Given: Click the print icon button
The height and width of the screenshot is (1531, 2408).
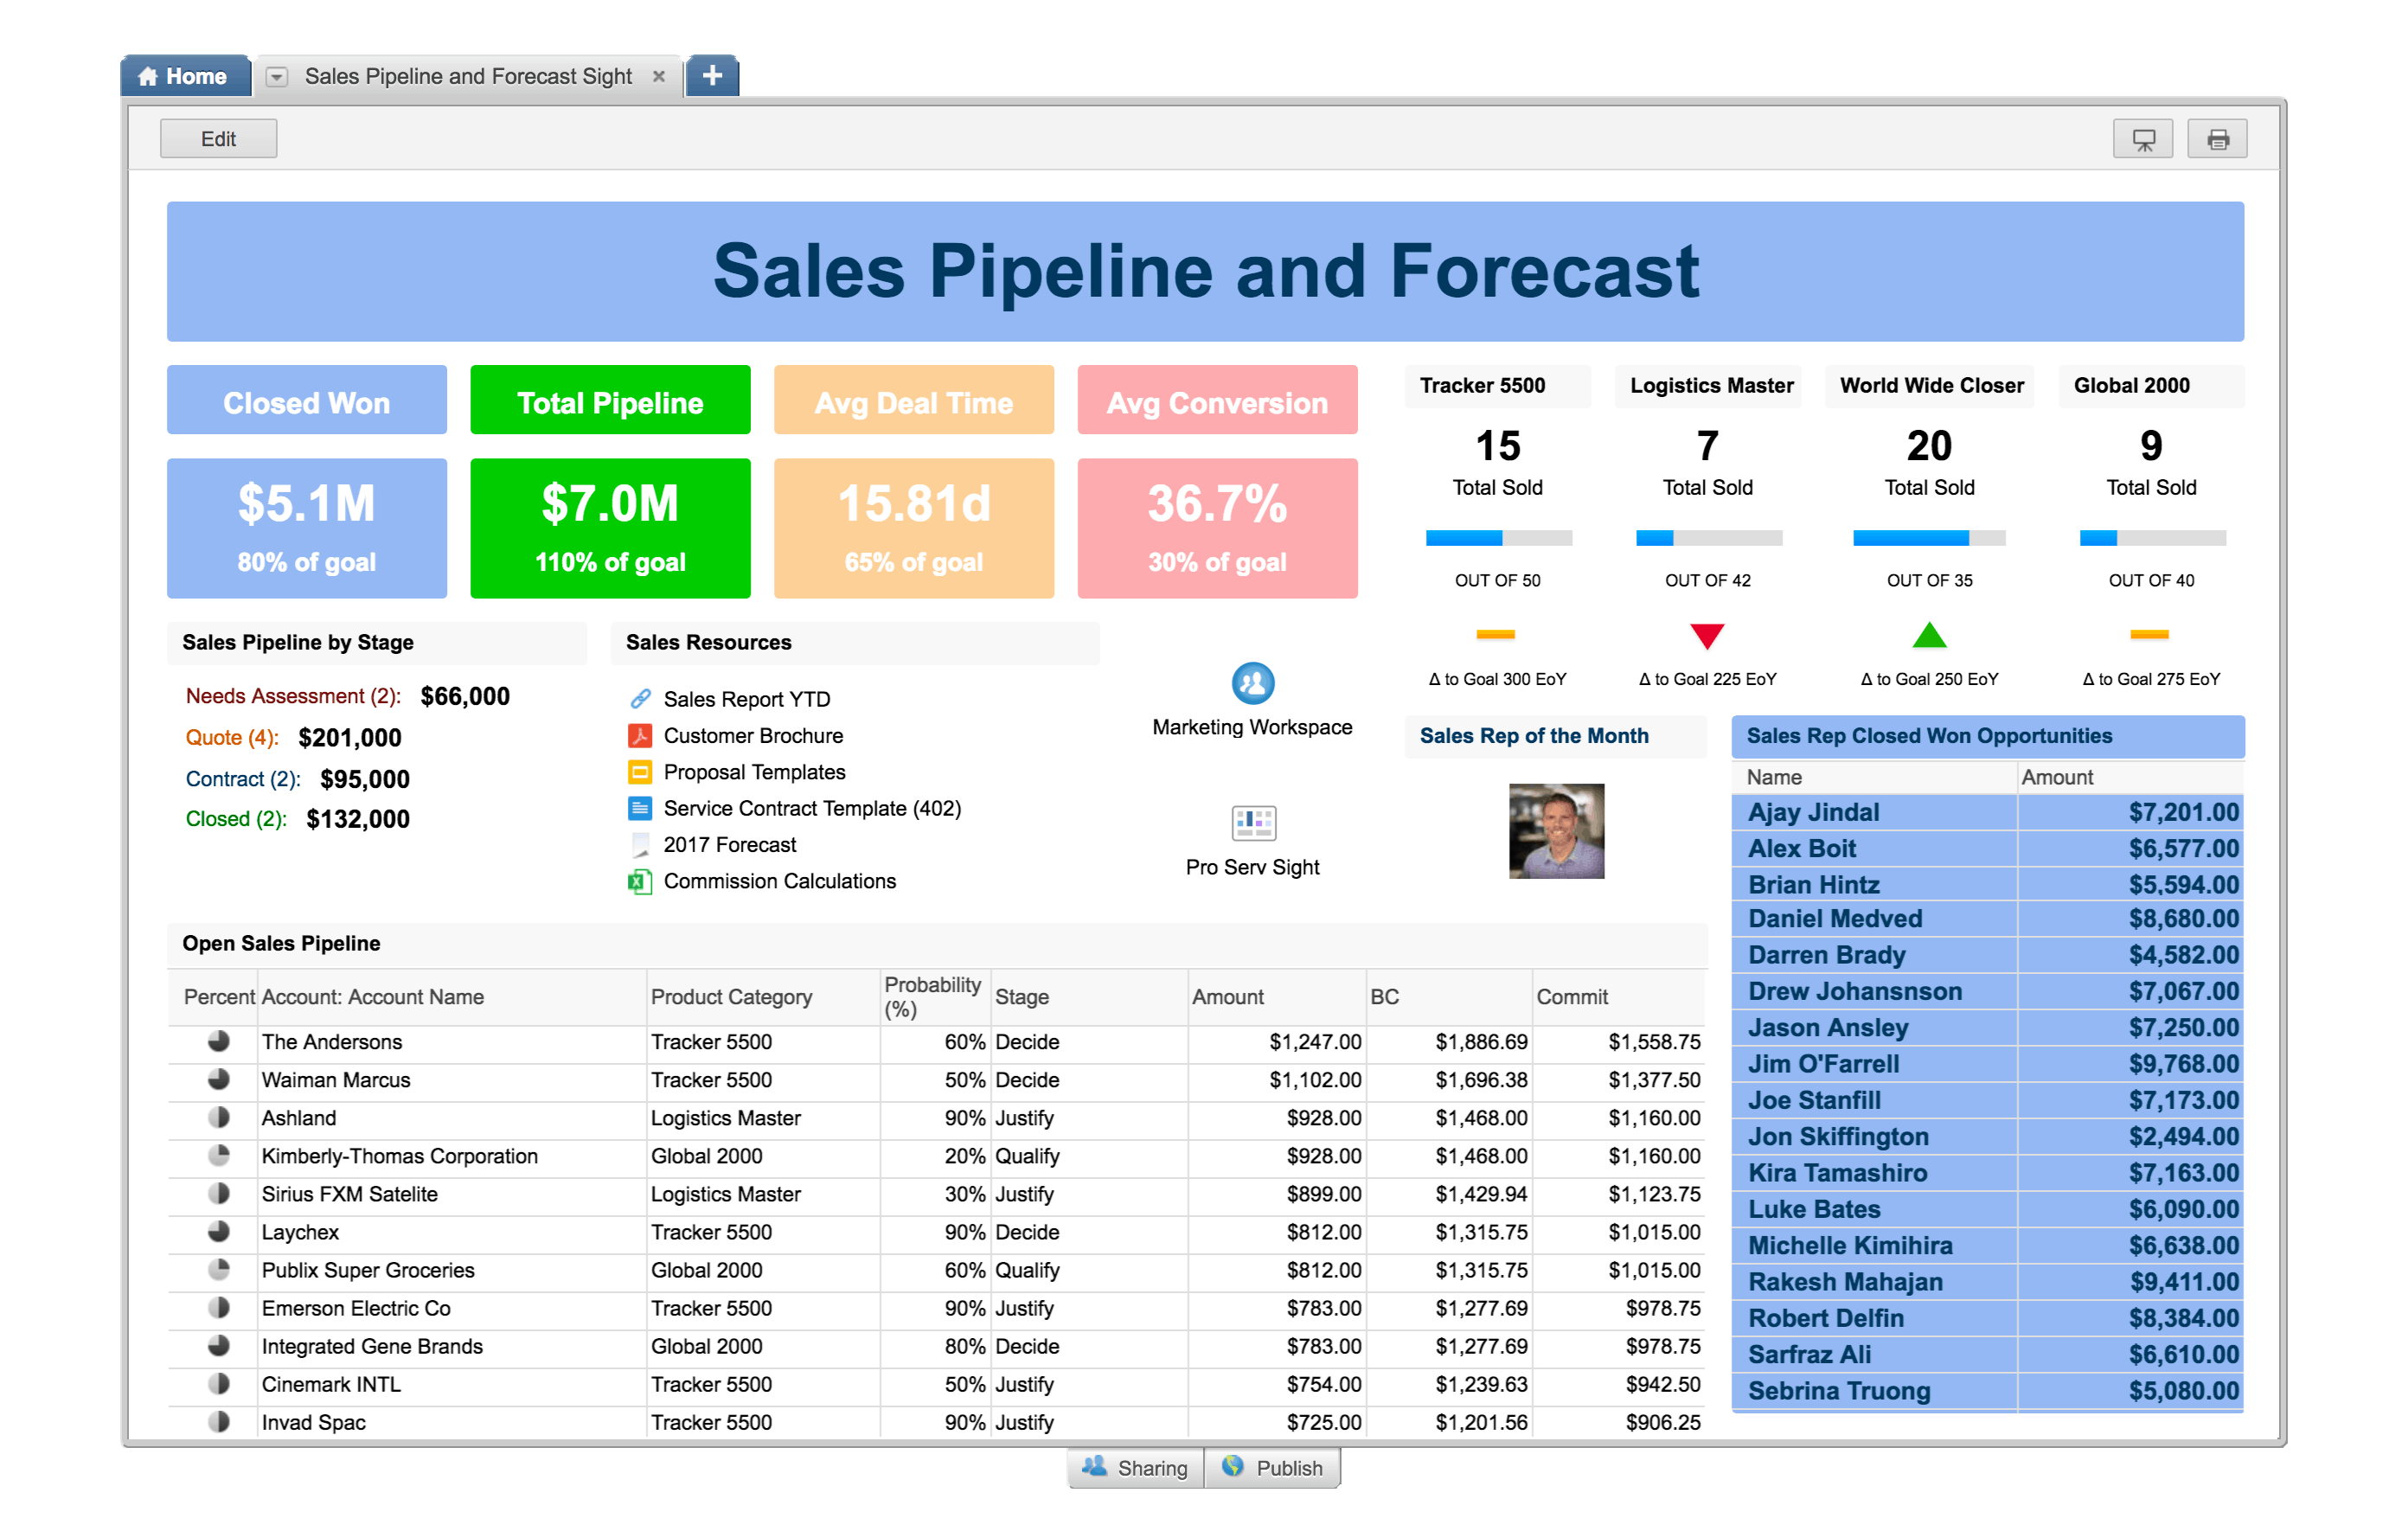Looking at the screenshot, I should tap(2216, 139).
